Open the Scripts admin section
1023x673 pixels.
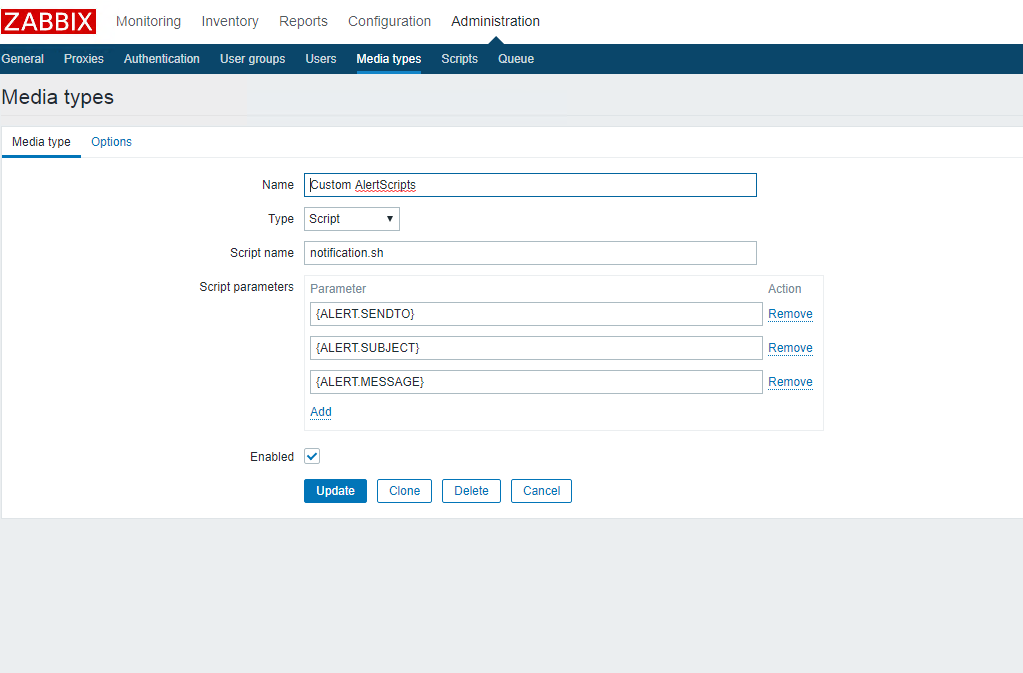coord(459,59)
